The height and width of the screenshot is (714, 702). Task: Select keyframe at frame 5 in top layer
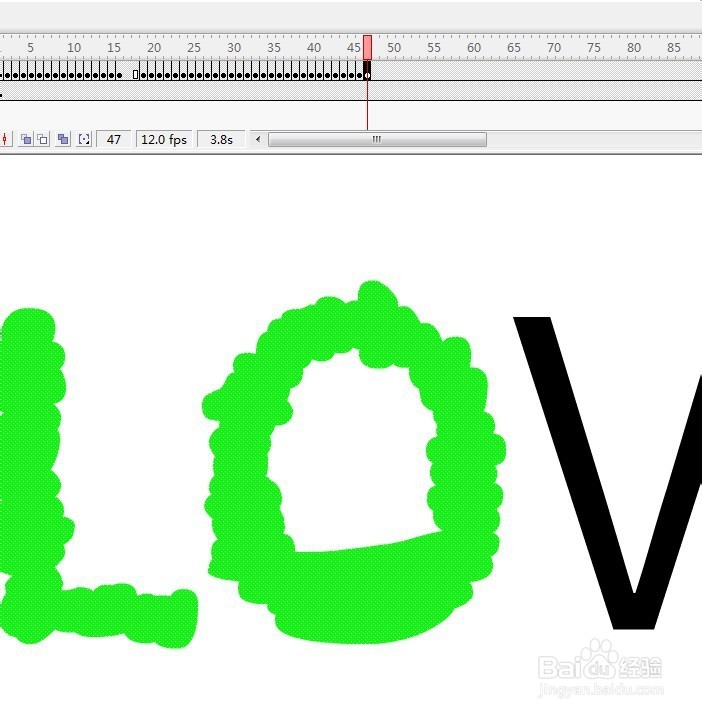point(31,71)
